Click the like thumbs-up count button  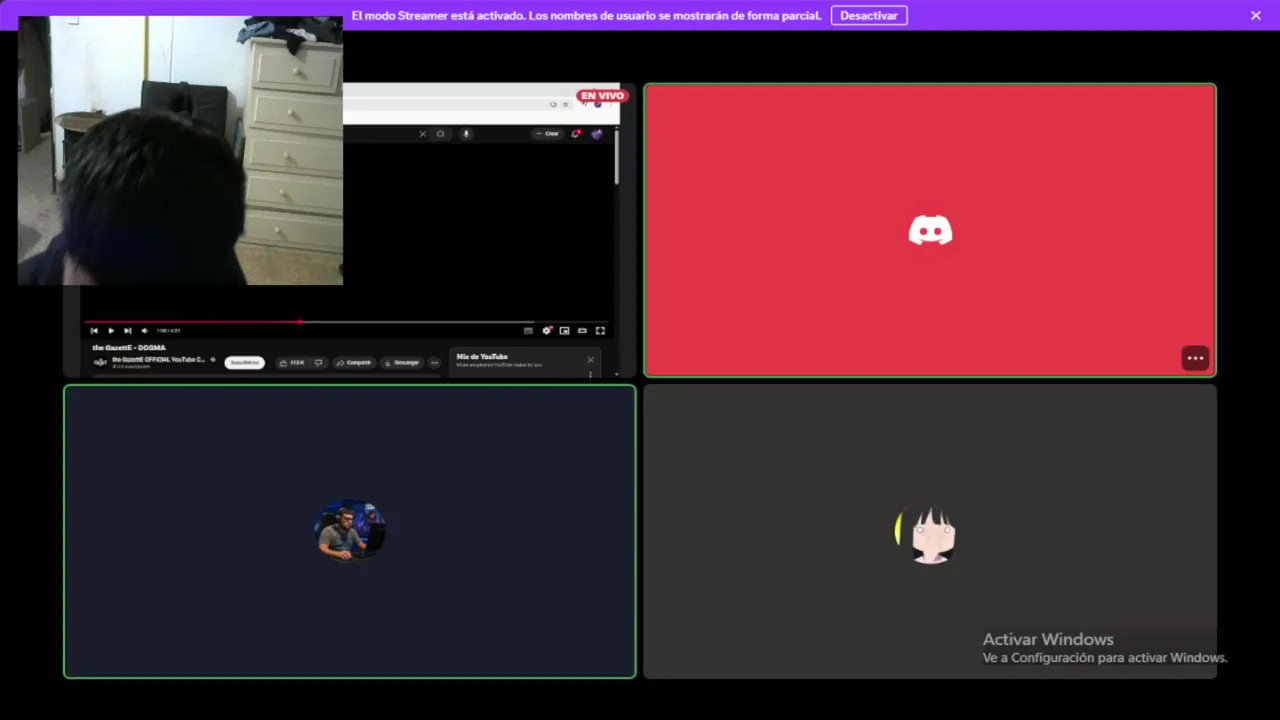[x=291, y=362]
